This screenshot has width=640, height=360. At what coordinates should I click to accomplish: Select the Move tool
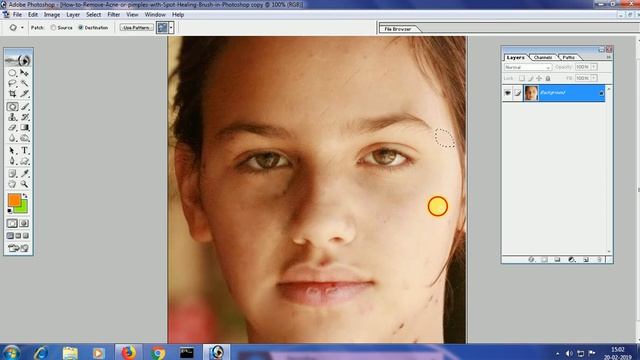24,73
